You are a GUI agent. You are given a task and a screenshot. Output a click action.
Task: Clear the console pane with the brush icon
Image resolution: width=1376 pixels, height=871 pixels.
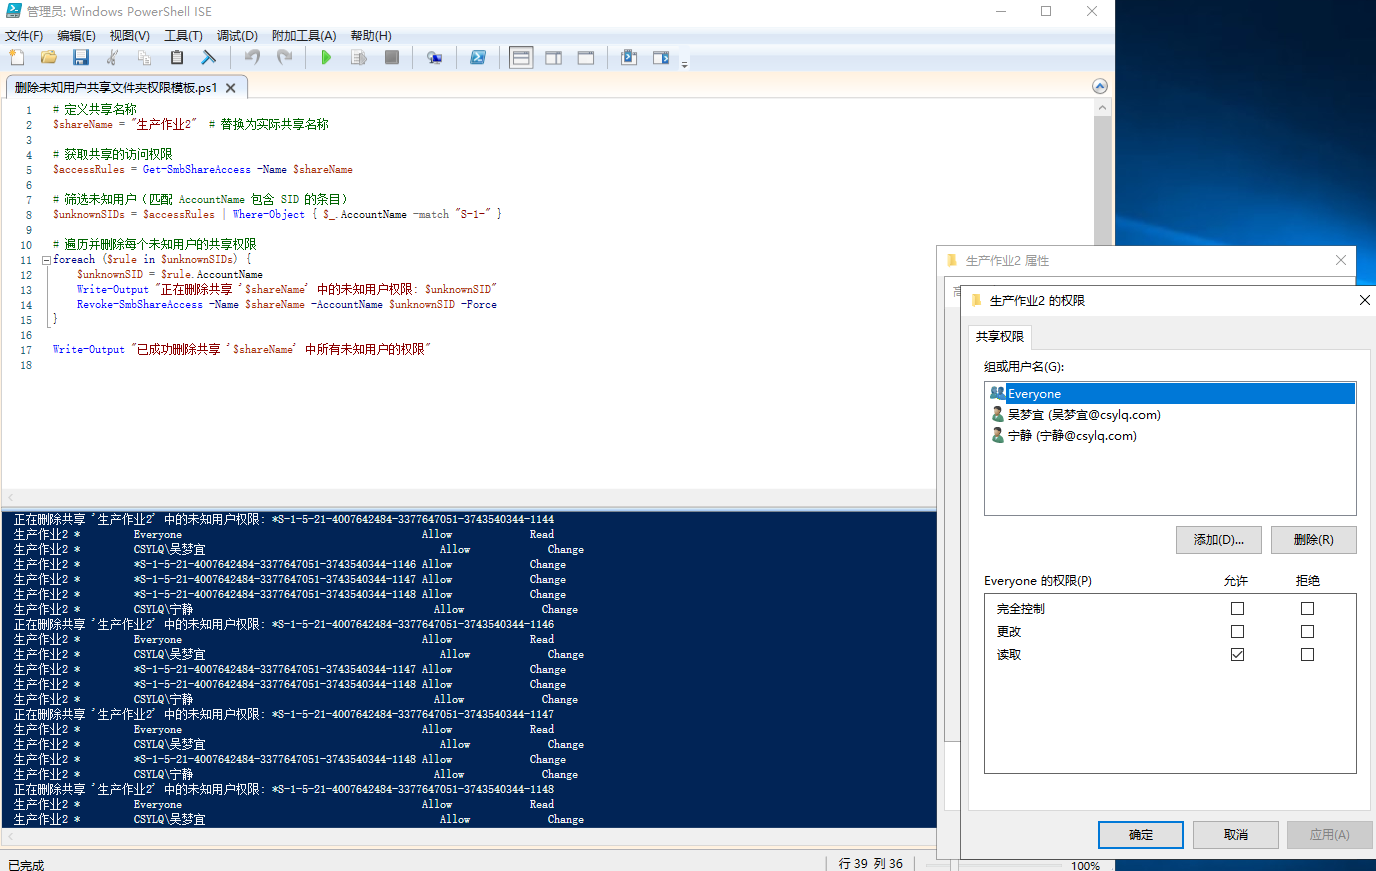209,58
